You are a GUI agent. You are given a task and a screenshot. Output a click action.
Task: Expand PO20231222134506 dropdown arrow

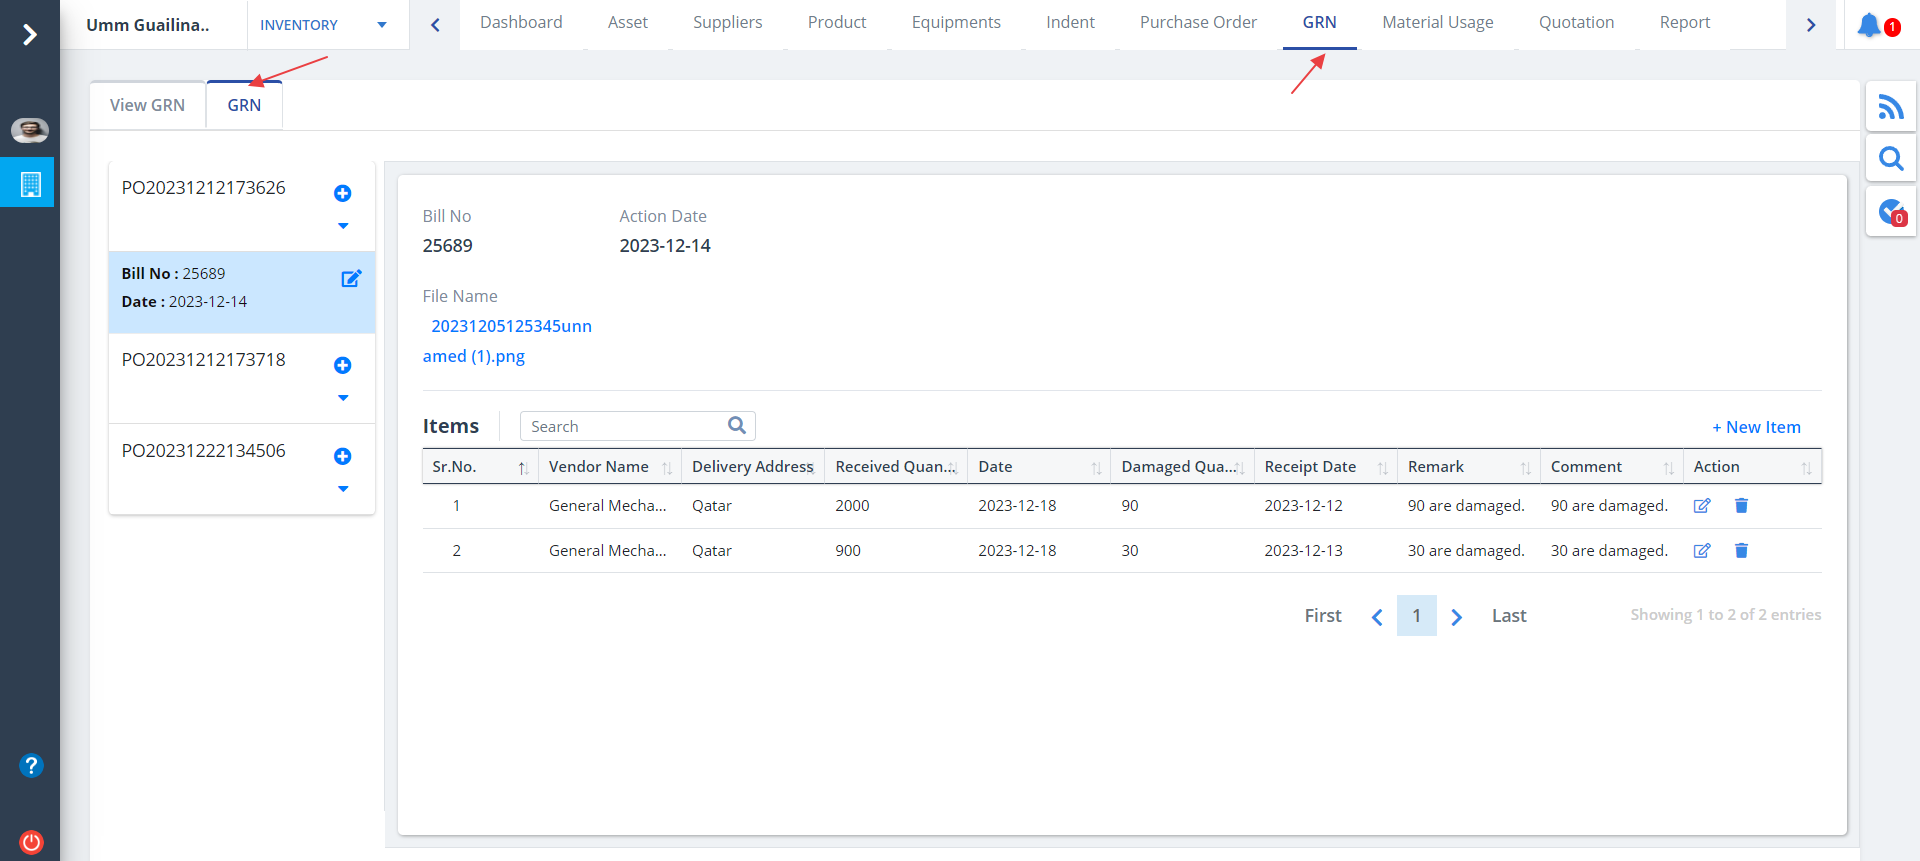pyautogui.click(x=343, y=489)
